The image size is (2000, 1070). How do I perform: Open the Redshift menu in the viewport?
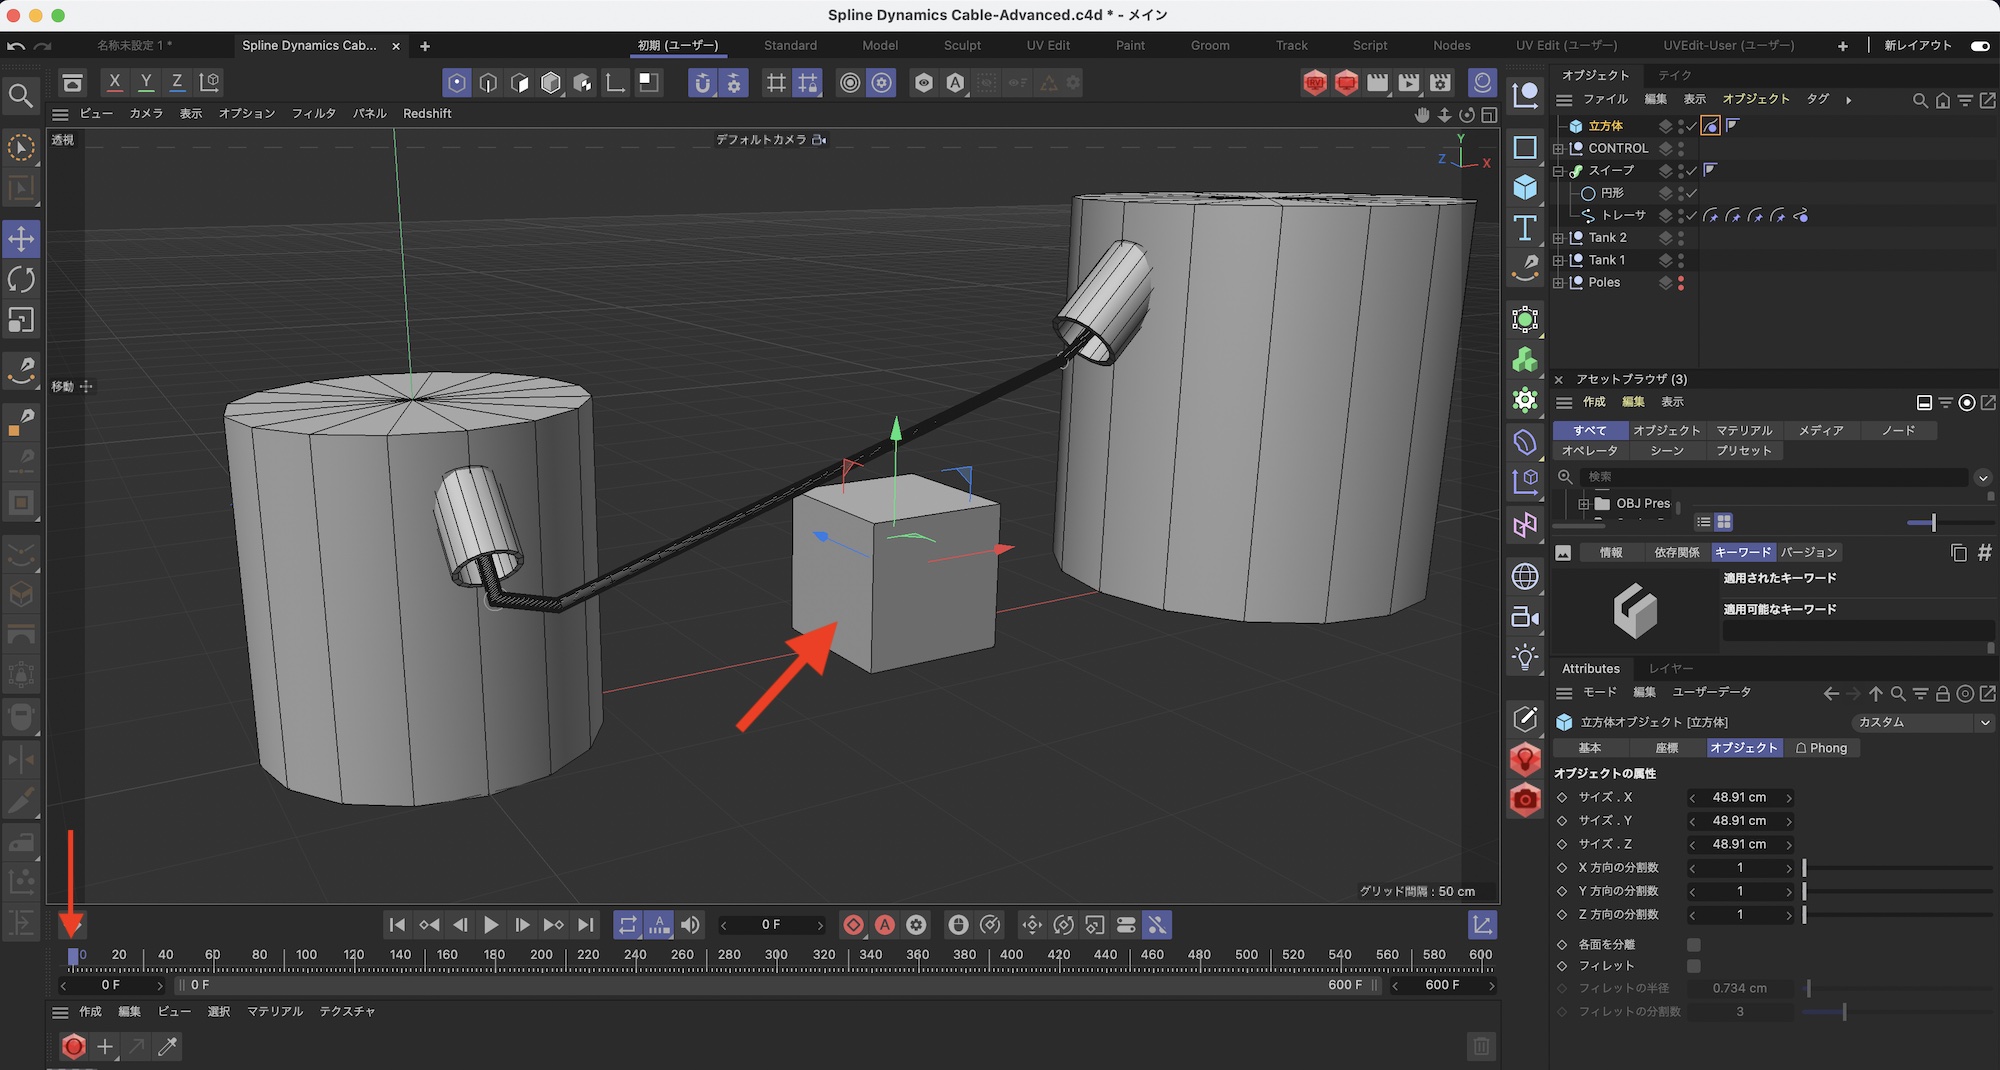click(427, 114)
